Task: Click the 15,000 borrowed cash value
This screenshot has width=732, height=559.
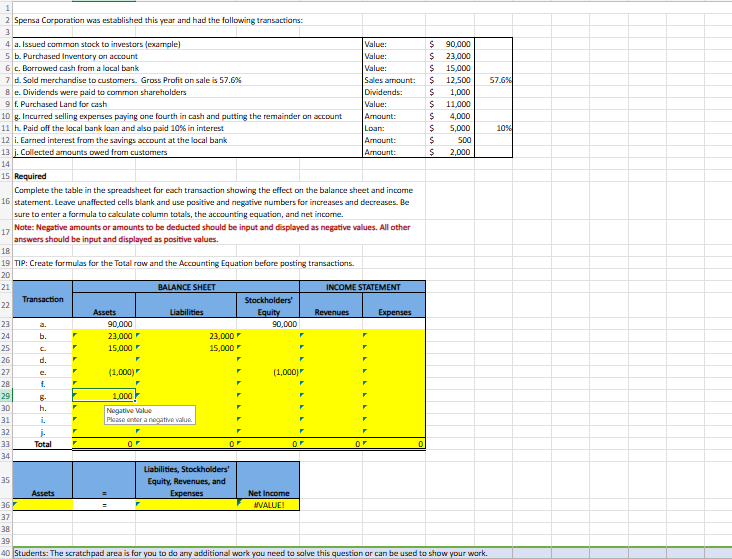Action: [x=450, y=68]
